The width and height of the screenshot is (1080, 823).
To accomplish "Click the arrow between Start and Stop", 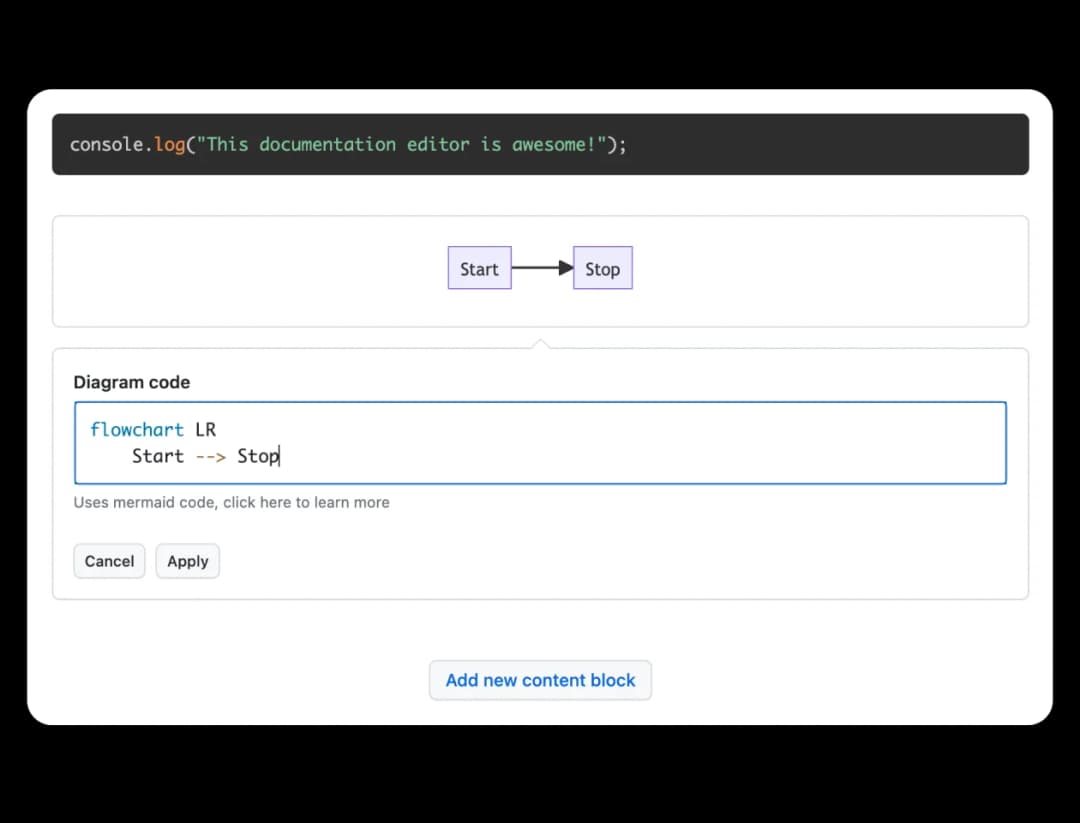I will coord(543,268).
